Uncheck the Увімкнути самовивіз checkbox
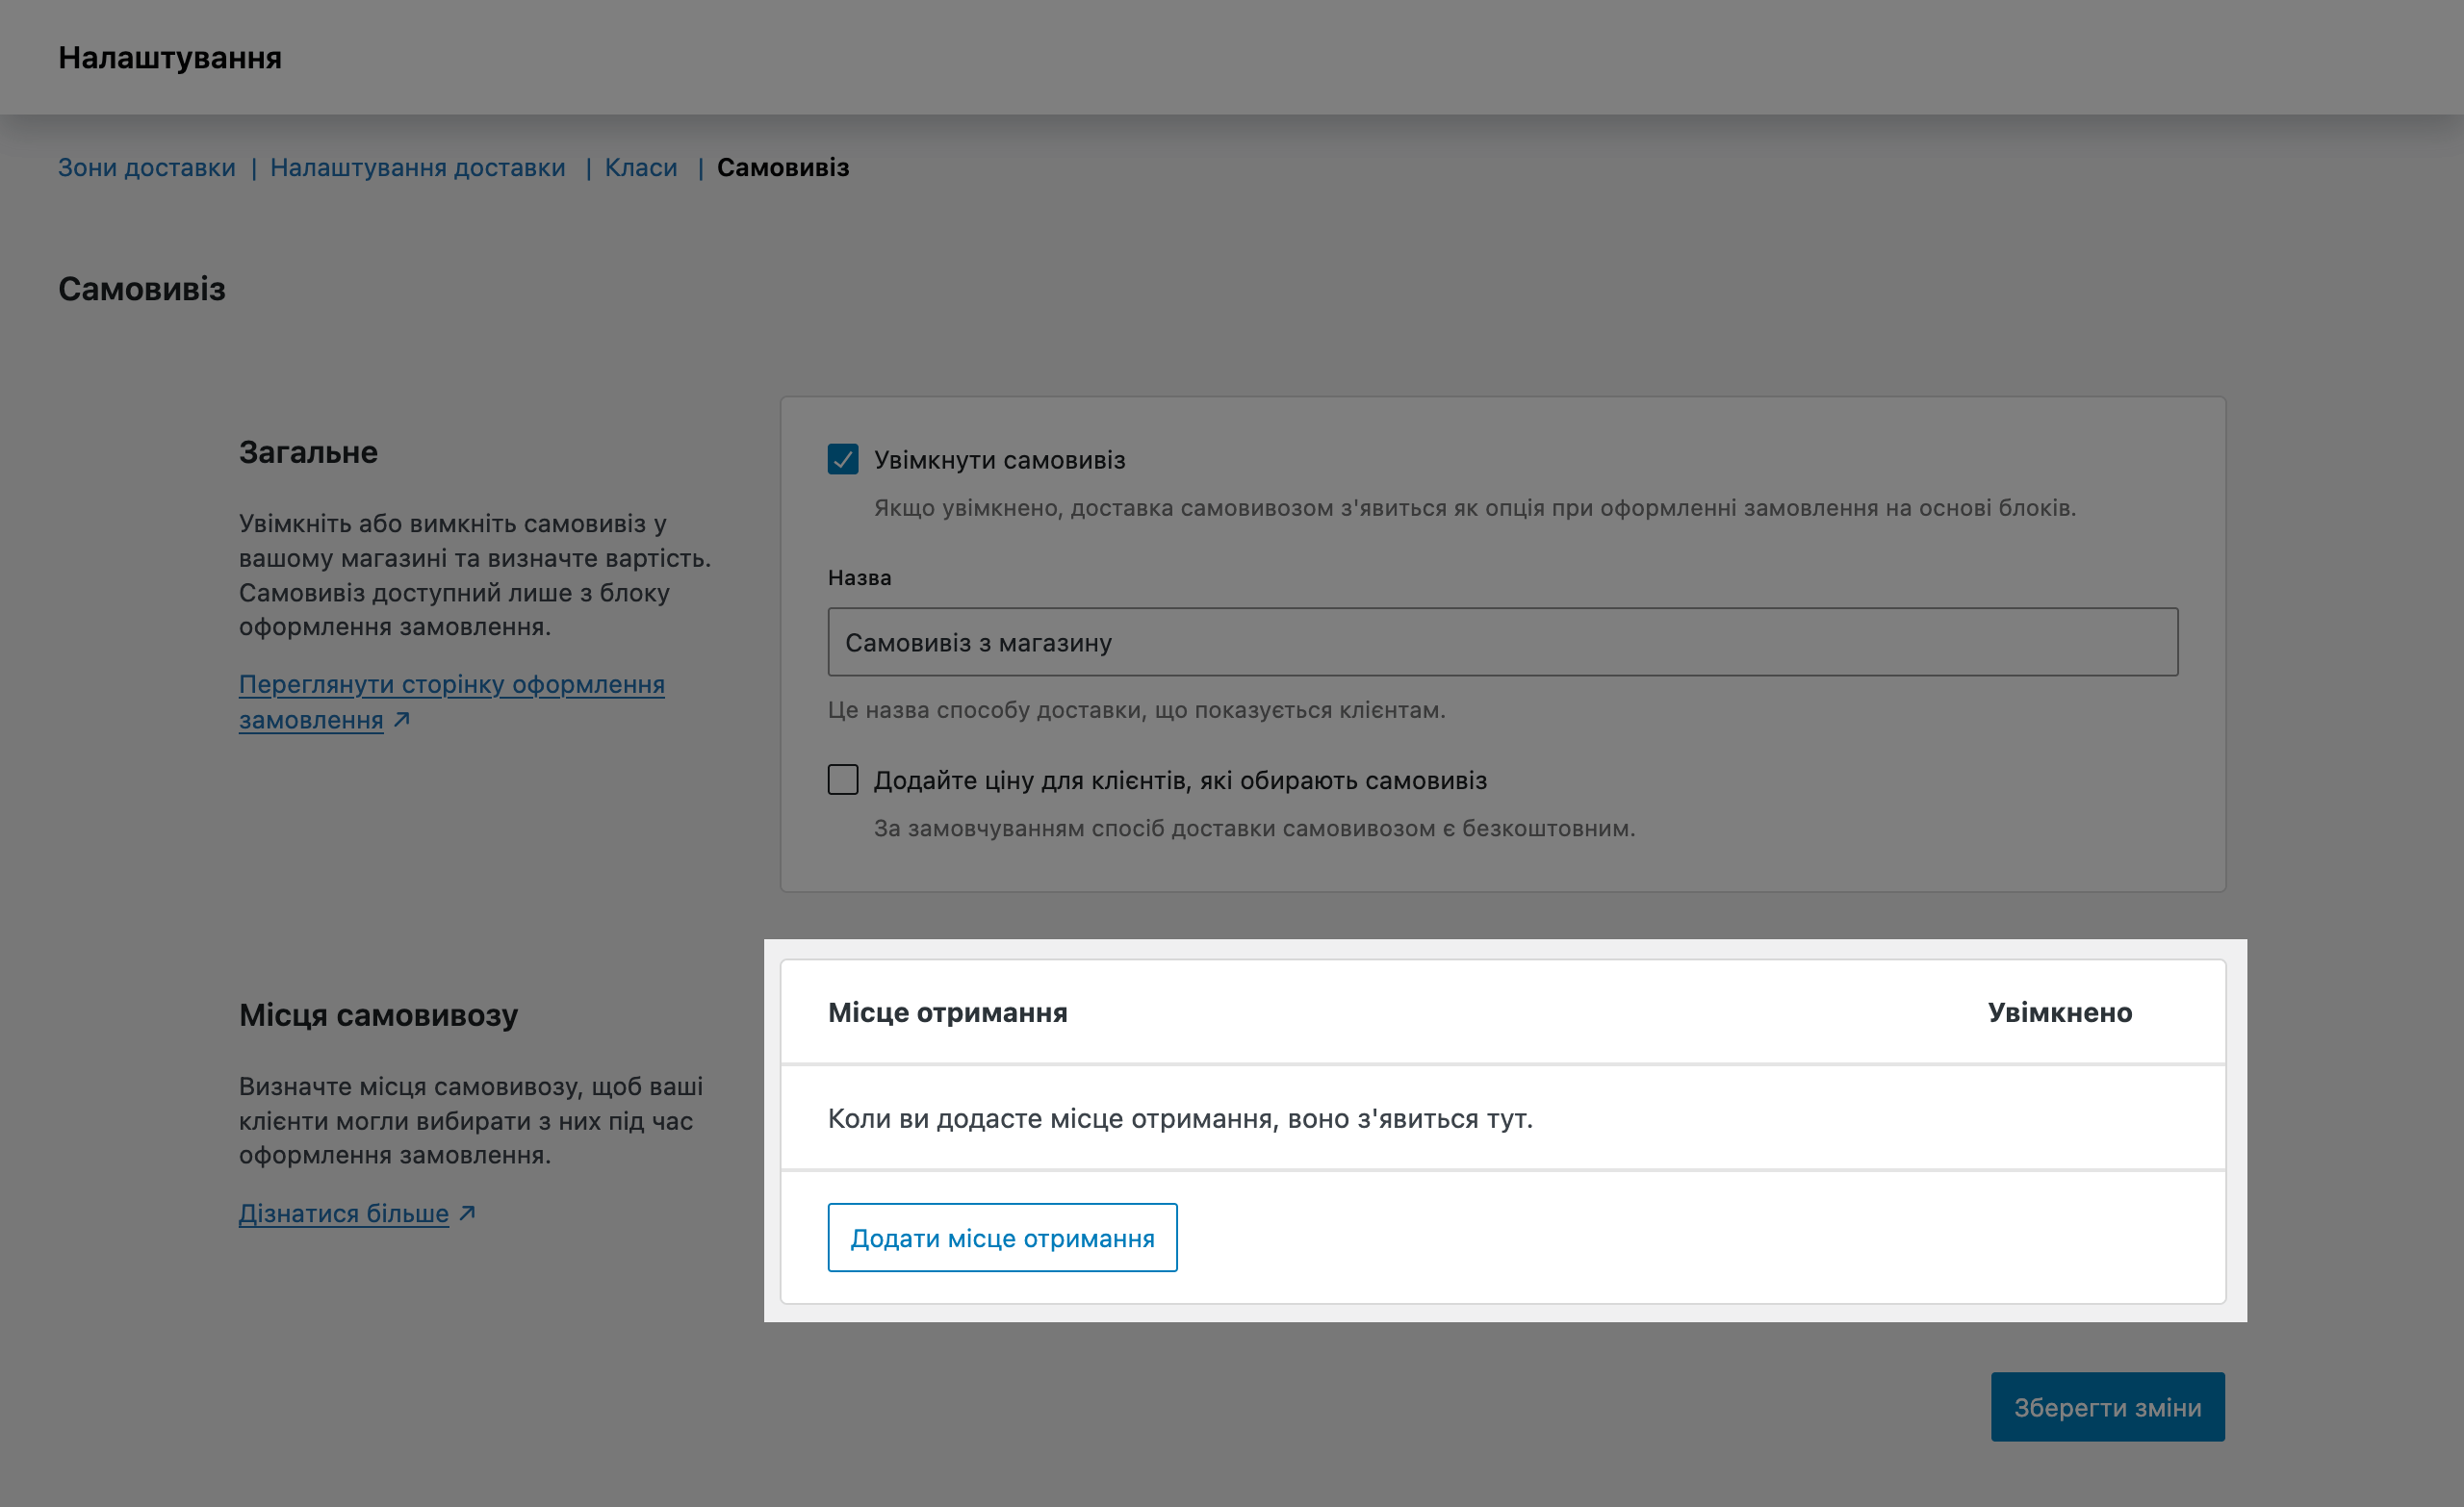Screen dimensions: 2464x1507 [x=843, y=459]
